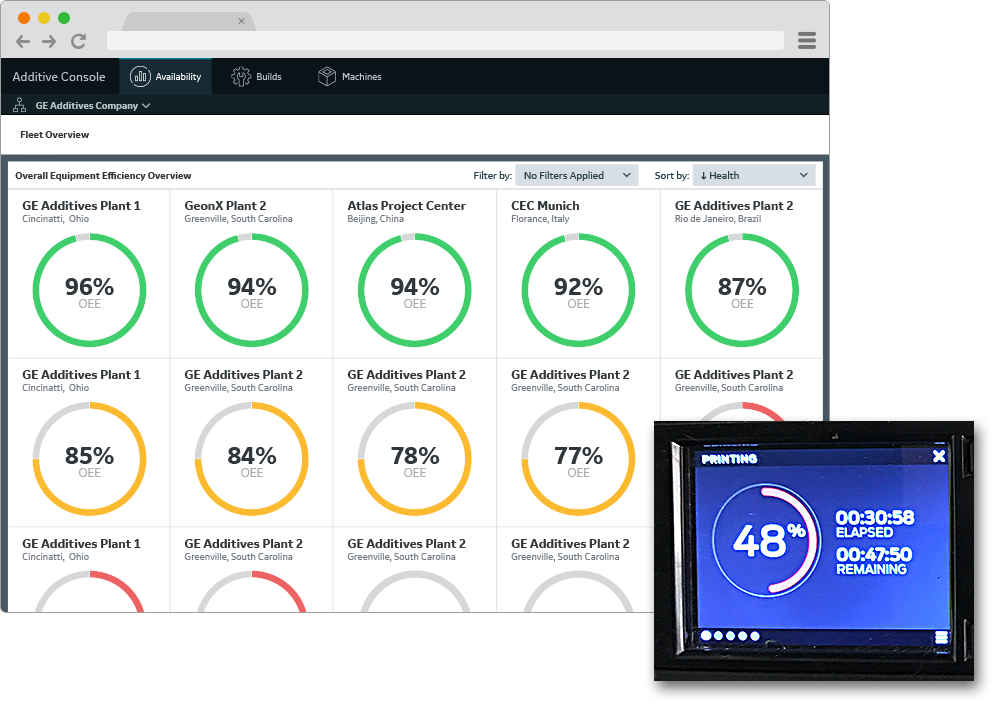Click the organization hierarchy icon
This screenshot has height=703, width=992.
tap(20, 105)
